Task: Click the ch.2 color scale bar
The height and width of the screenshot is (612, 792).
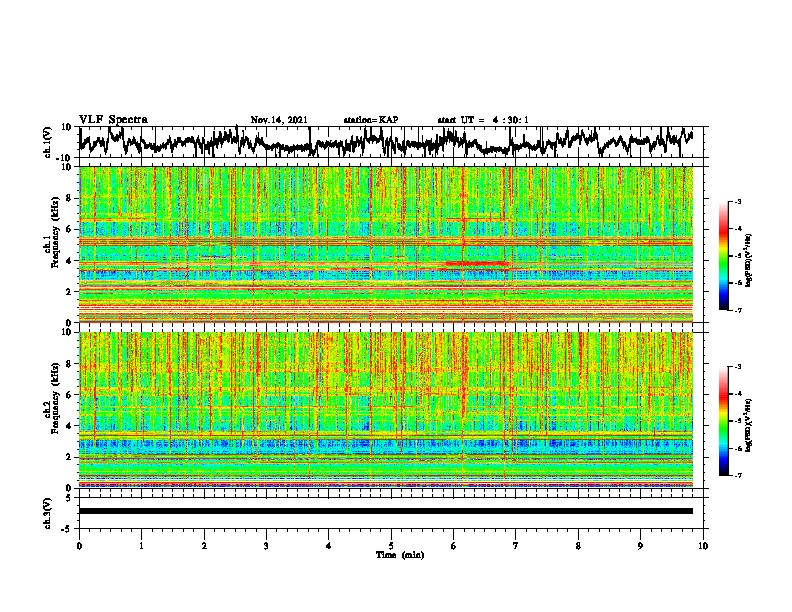Action: point(724,421)
